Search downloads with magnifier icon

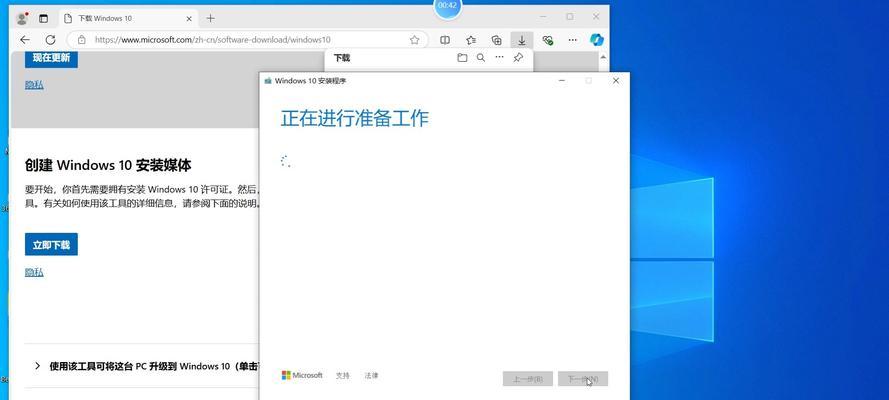pos(481,58)
